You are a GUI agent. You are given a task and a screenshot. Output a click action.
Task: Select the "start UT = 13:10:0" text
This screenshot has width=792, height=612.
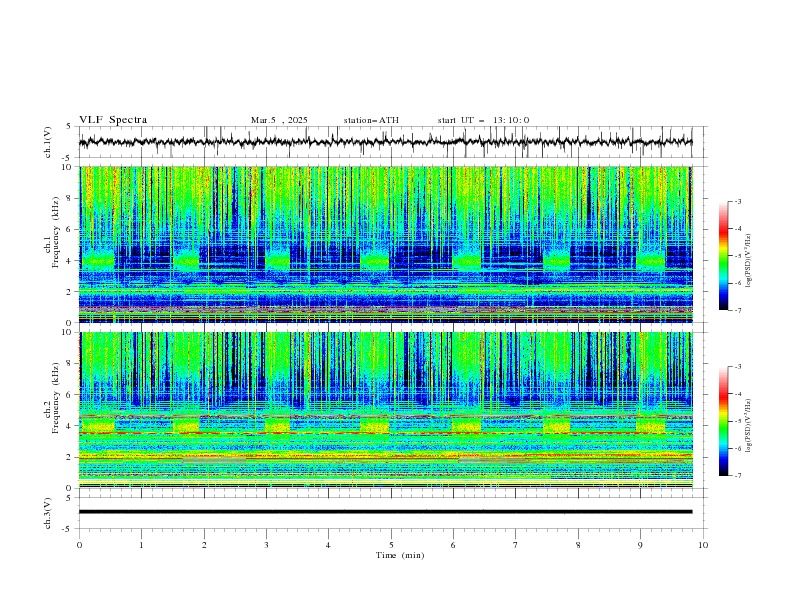tap(483, 120)
